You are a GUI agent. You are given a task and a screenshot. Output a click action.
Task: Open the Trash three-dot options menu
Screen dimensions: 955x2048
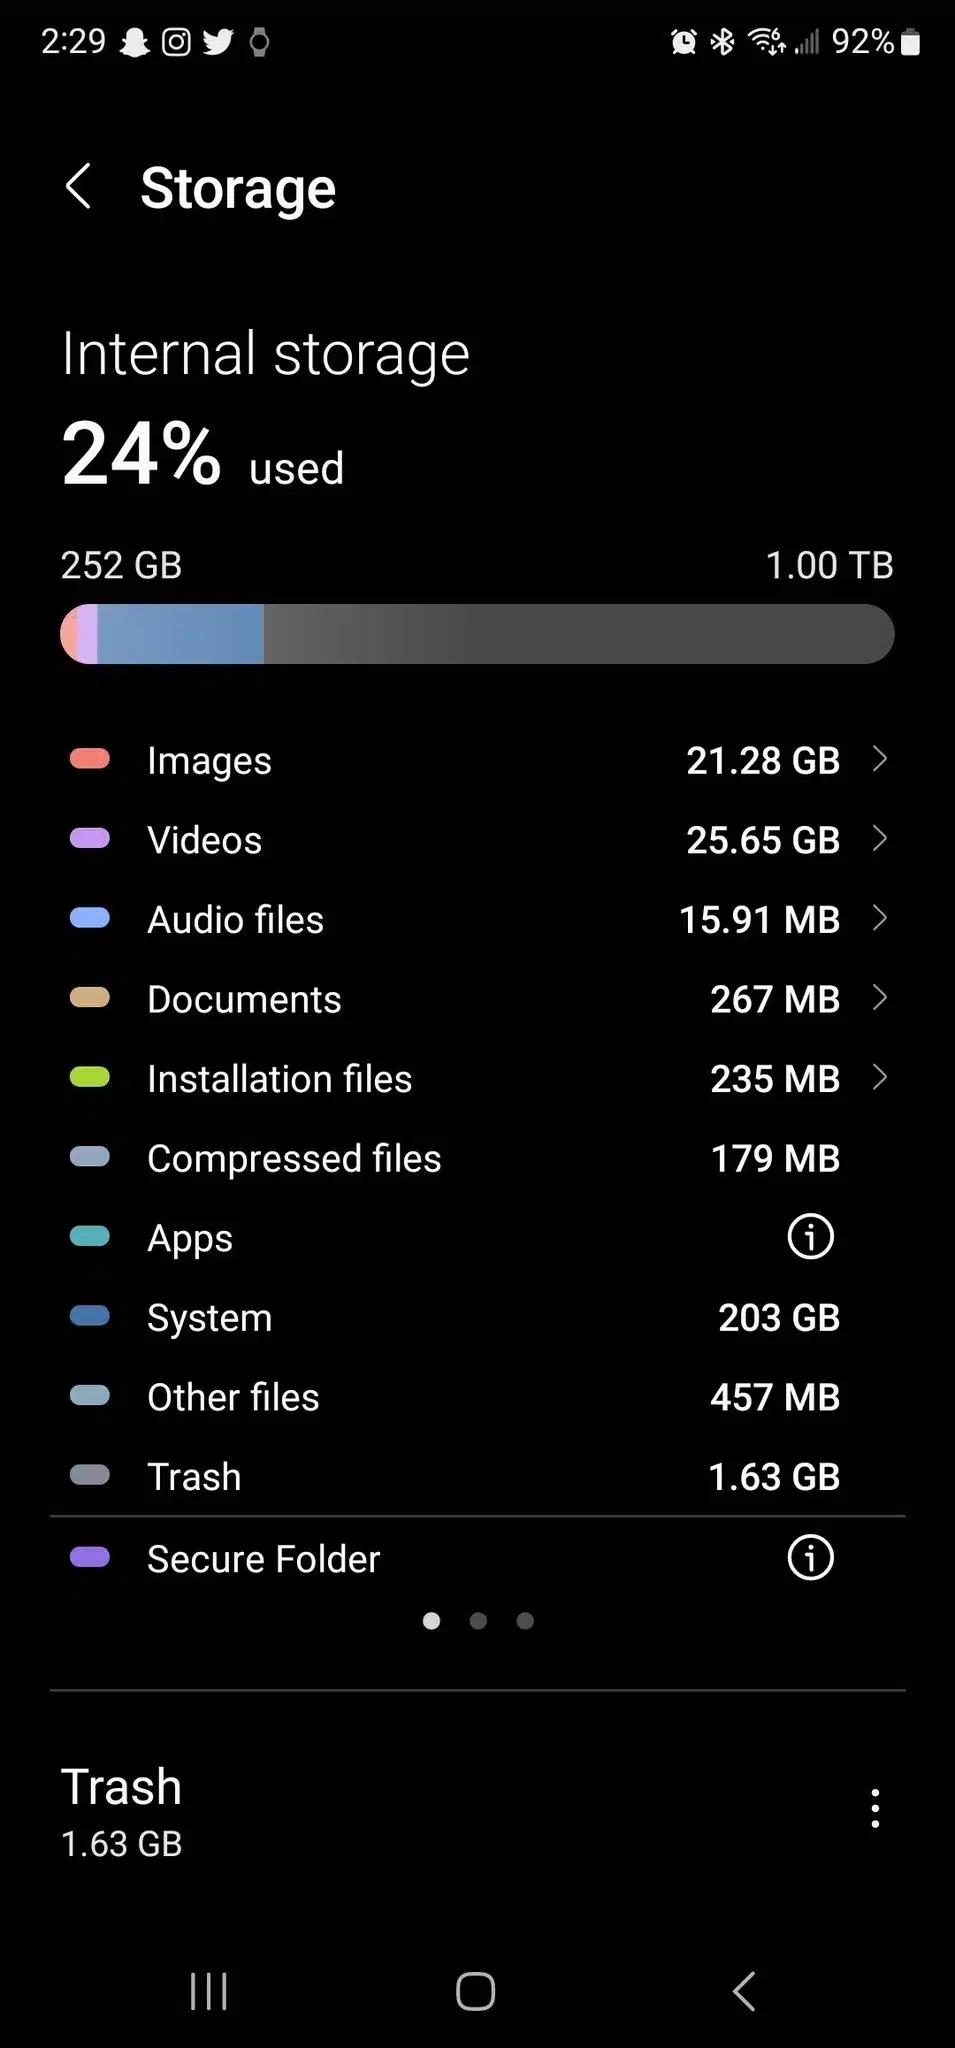(875, 1809)
